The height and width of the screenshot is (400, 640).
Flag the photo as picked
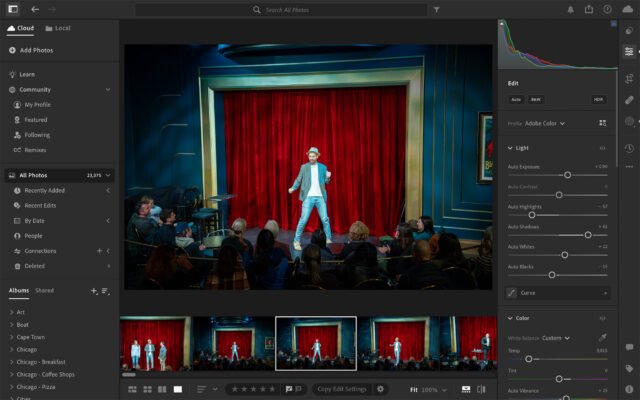289,389
